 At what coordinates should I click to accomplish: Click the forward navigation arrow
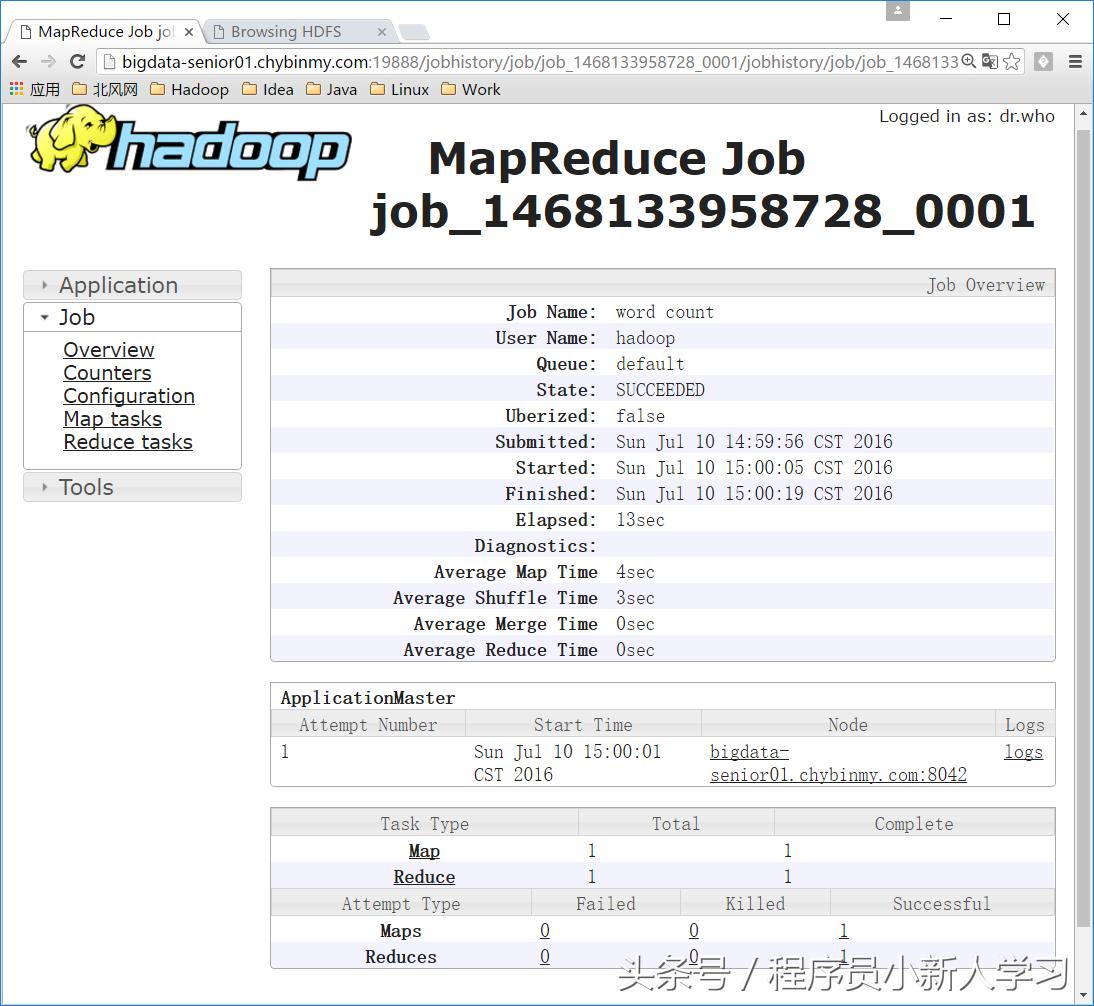click(x=48, y=61)
